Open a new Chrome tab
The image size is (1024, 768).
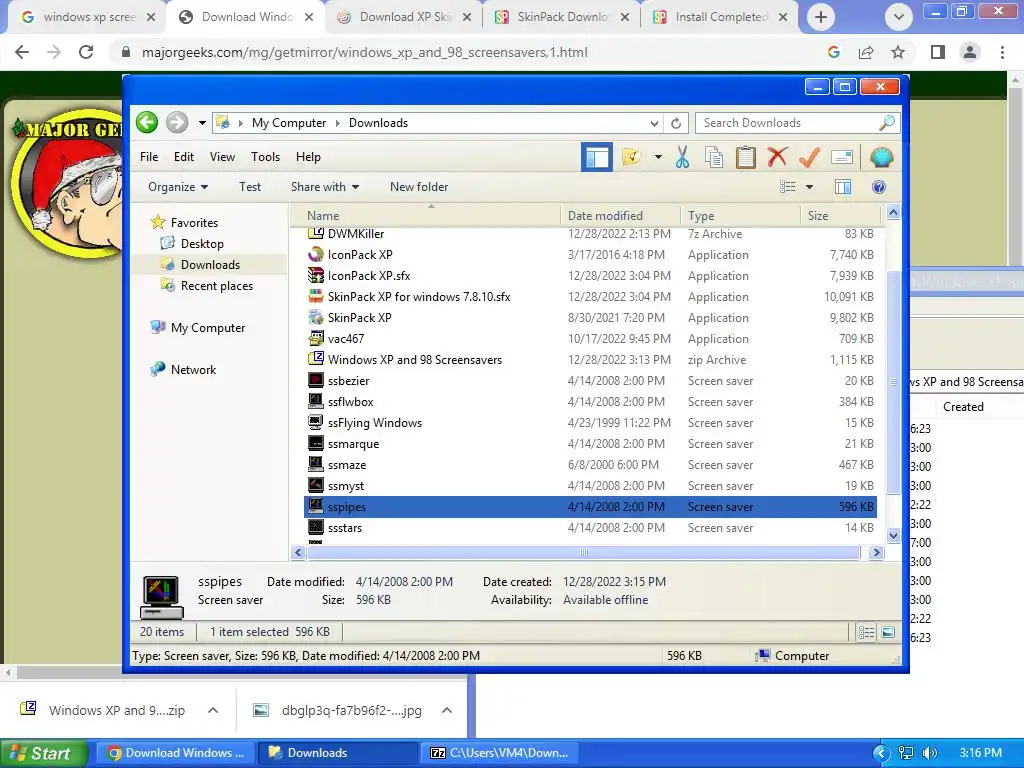tap(821, 17)
